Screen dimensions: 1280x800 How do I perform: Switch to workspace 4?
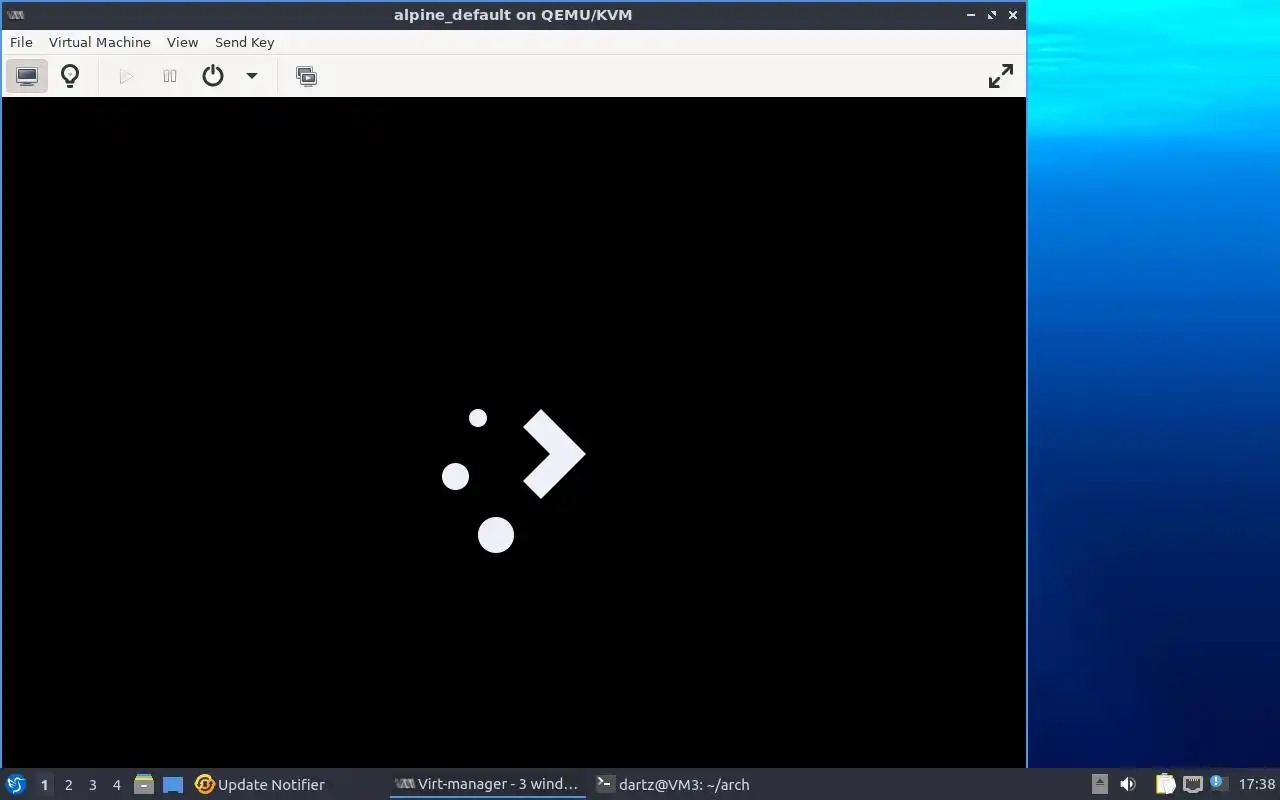click(116, 785)
